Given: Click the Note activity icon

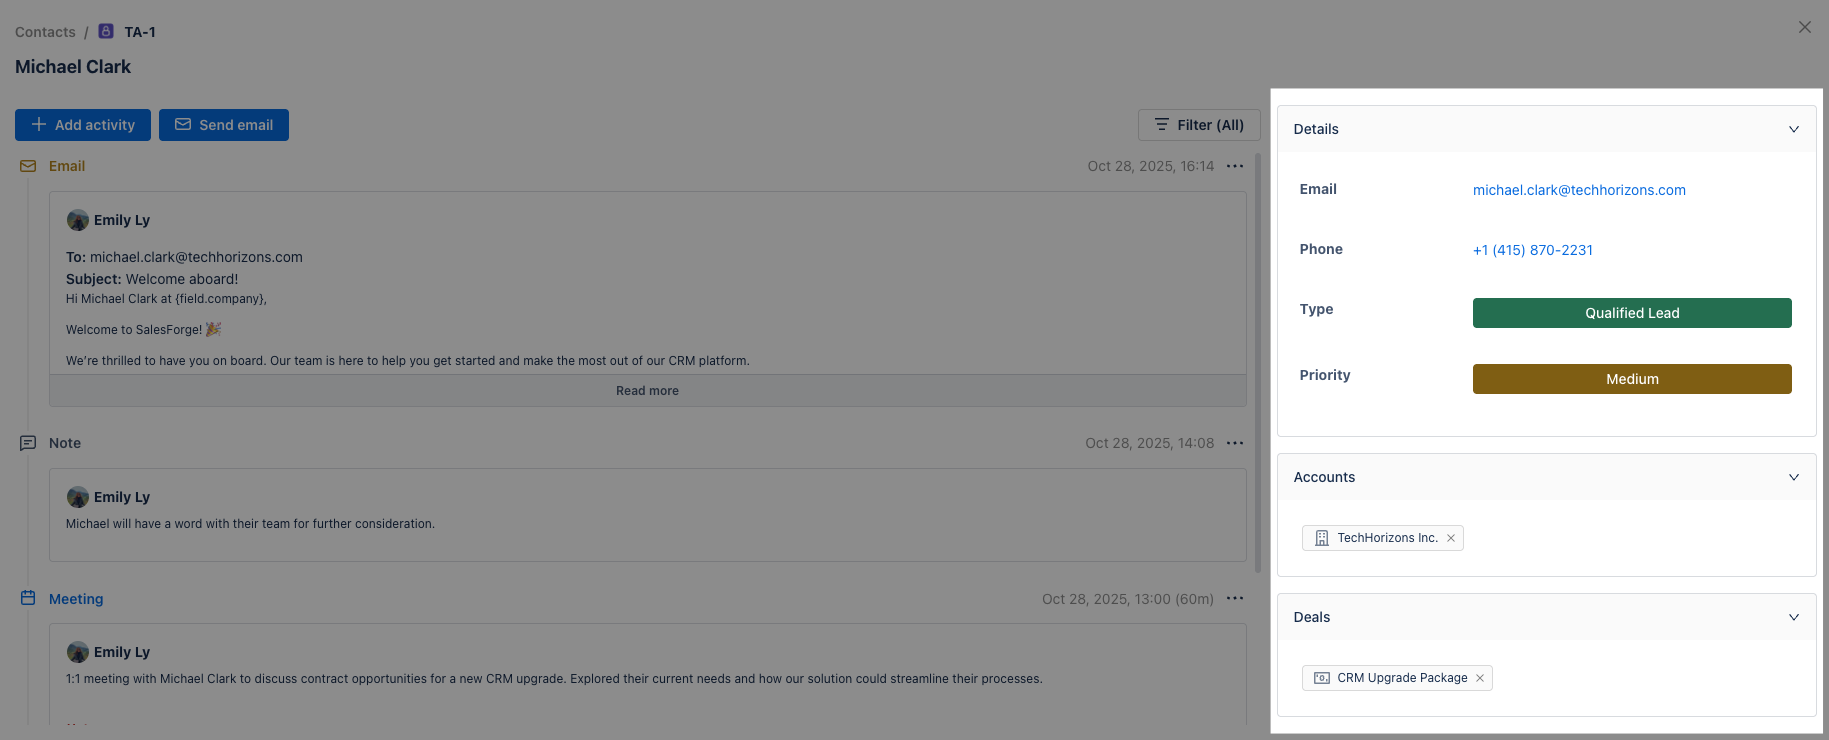Looking at the screenshot, I should pyautogui.click(x=28, y=443).
